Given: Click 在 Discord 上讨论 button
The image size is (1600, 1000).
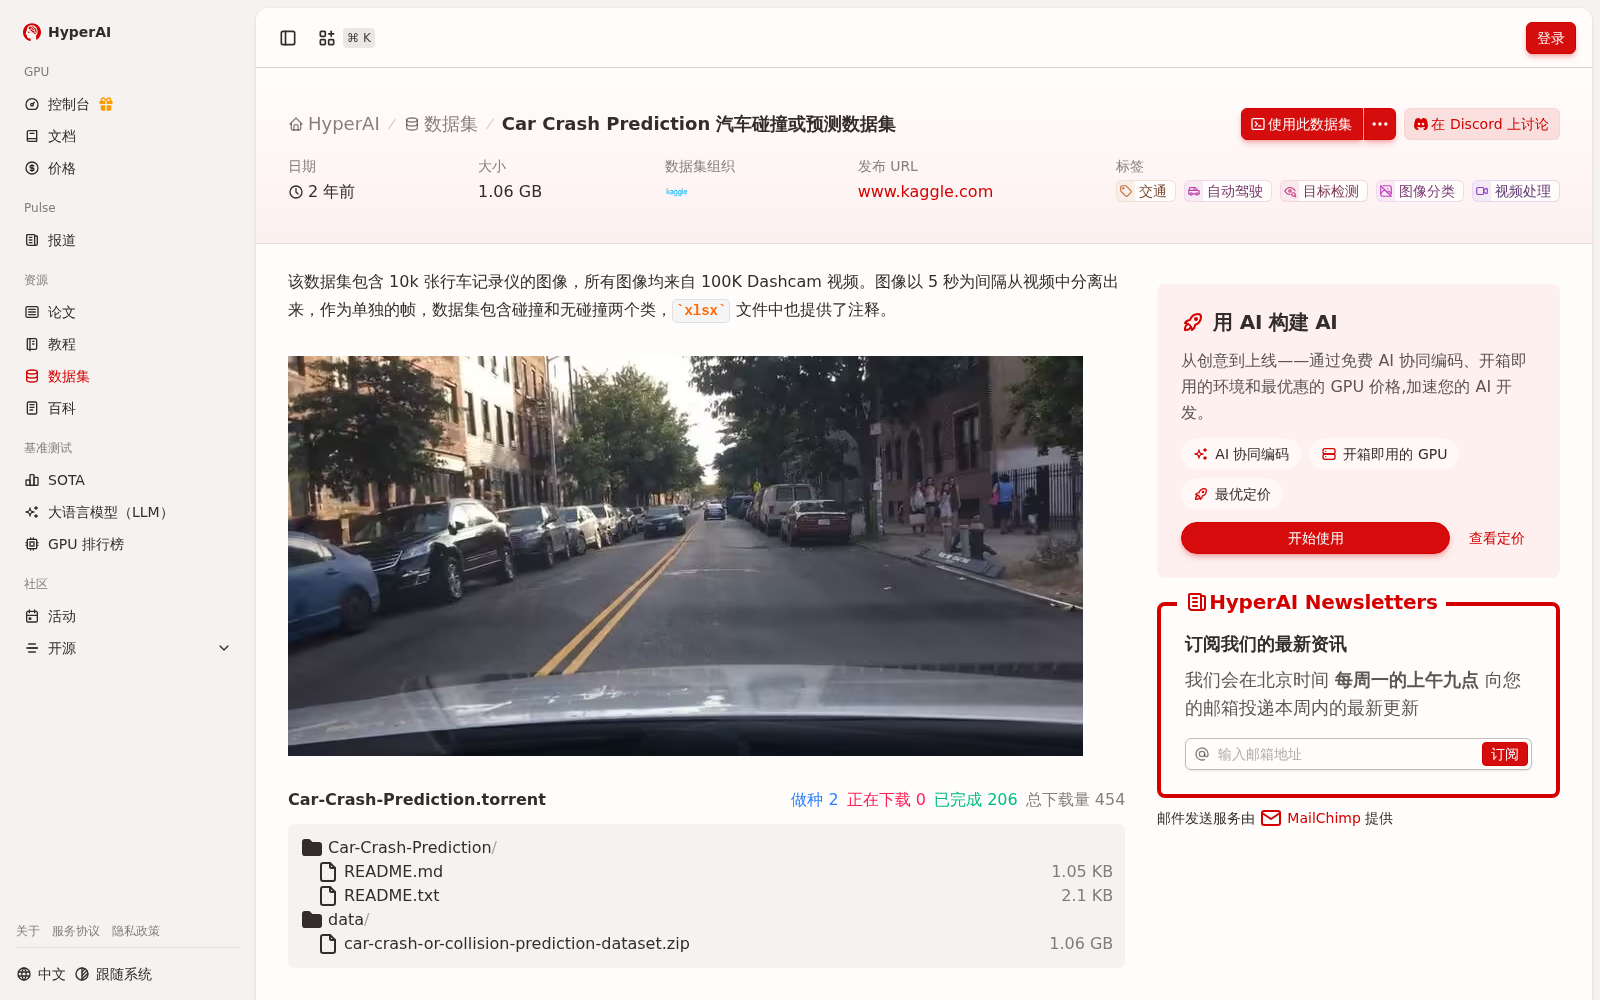Looking at the screenshot, I should click(1482, 124).
